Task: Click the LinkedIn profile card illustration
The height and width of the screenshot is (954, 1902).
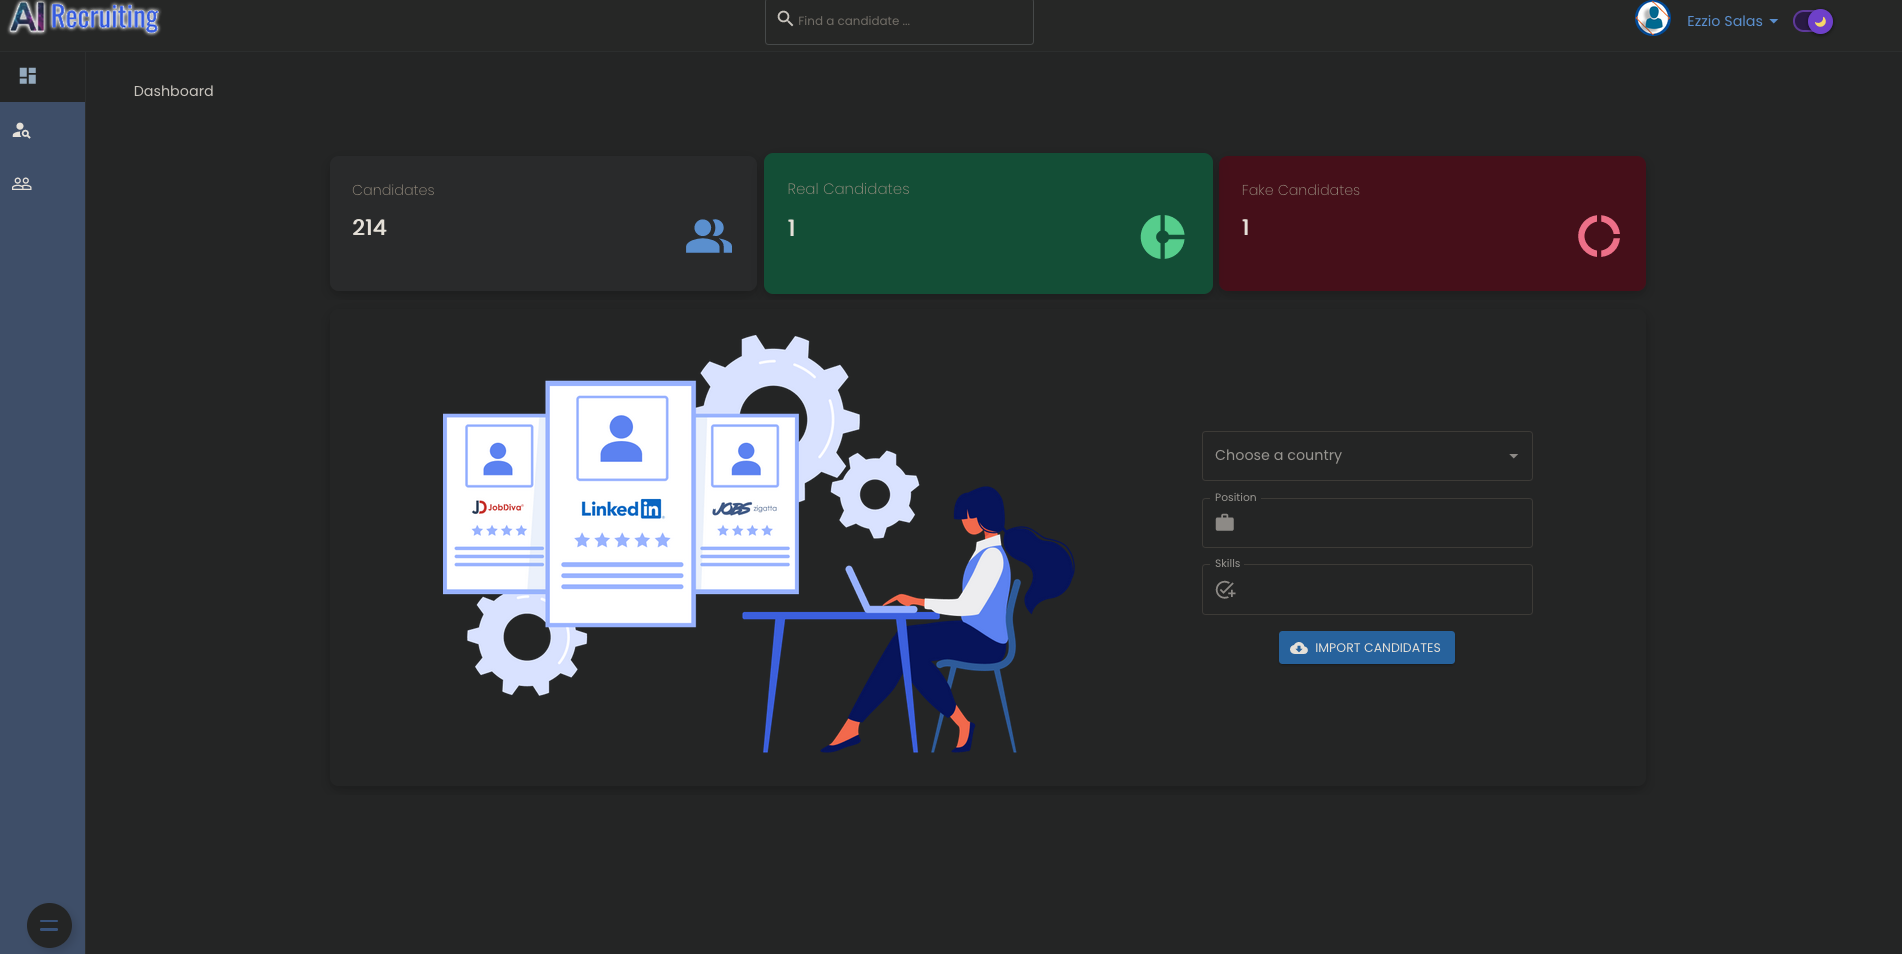Action: (x=621, y=504)
